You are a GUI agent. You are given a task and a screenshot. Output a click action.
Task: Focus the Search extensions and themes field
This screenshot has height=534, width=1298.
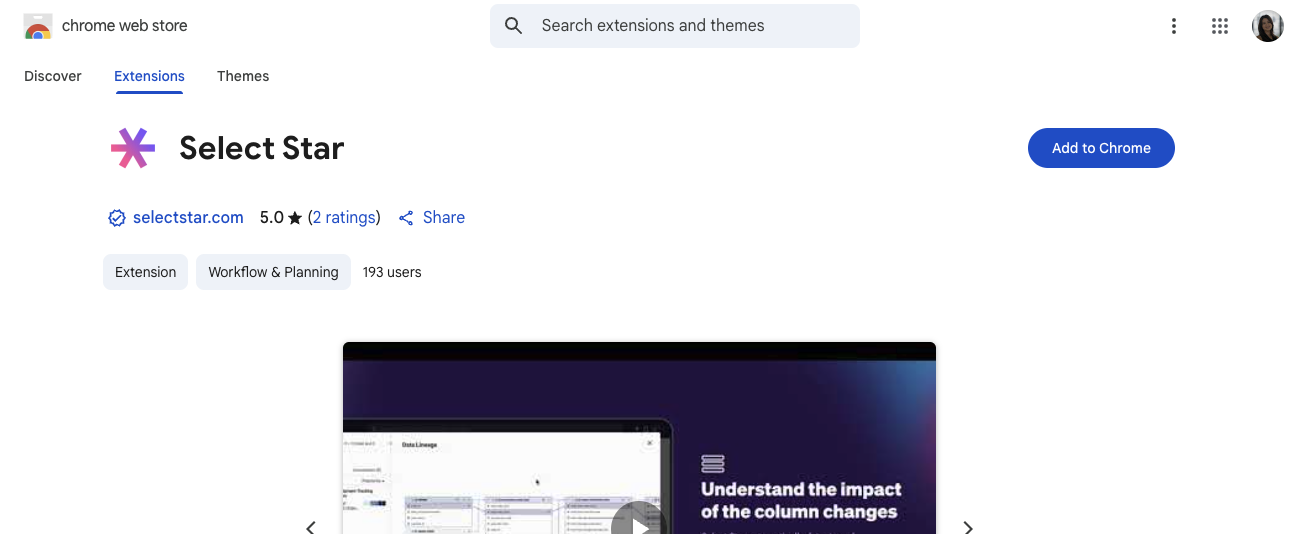pyautogui.click(x=690, y=26)
